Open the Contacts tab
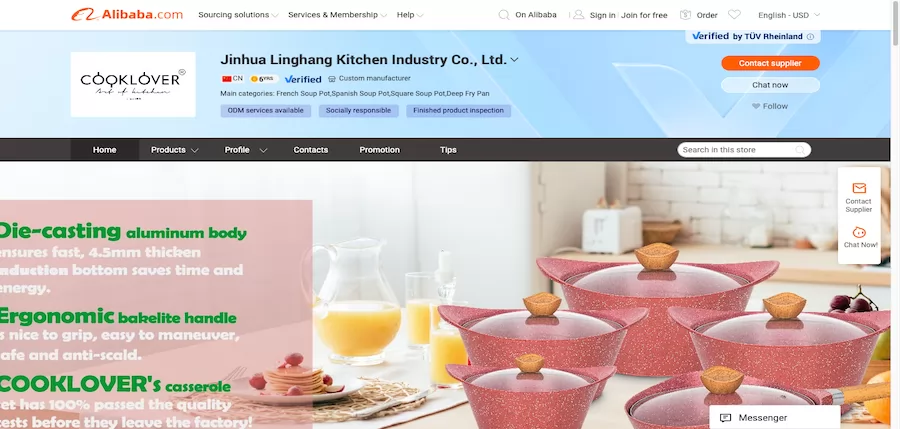 311,150
